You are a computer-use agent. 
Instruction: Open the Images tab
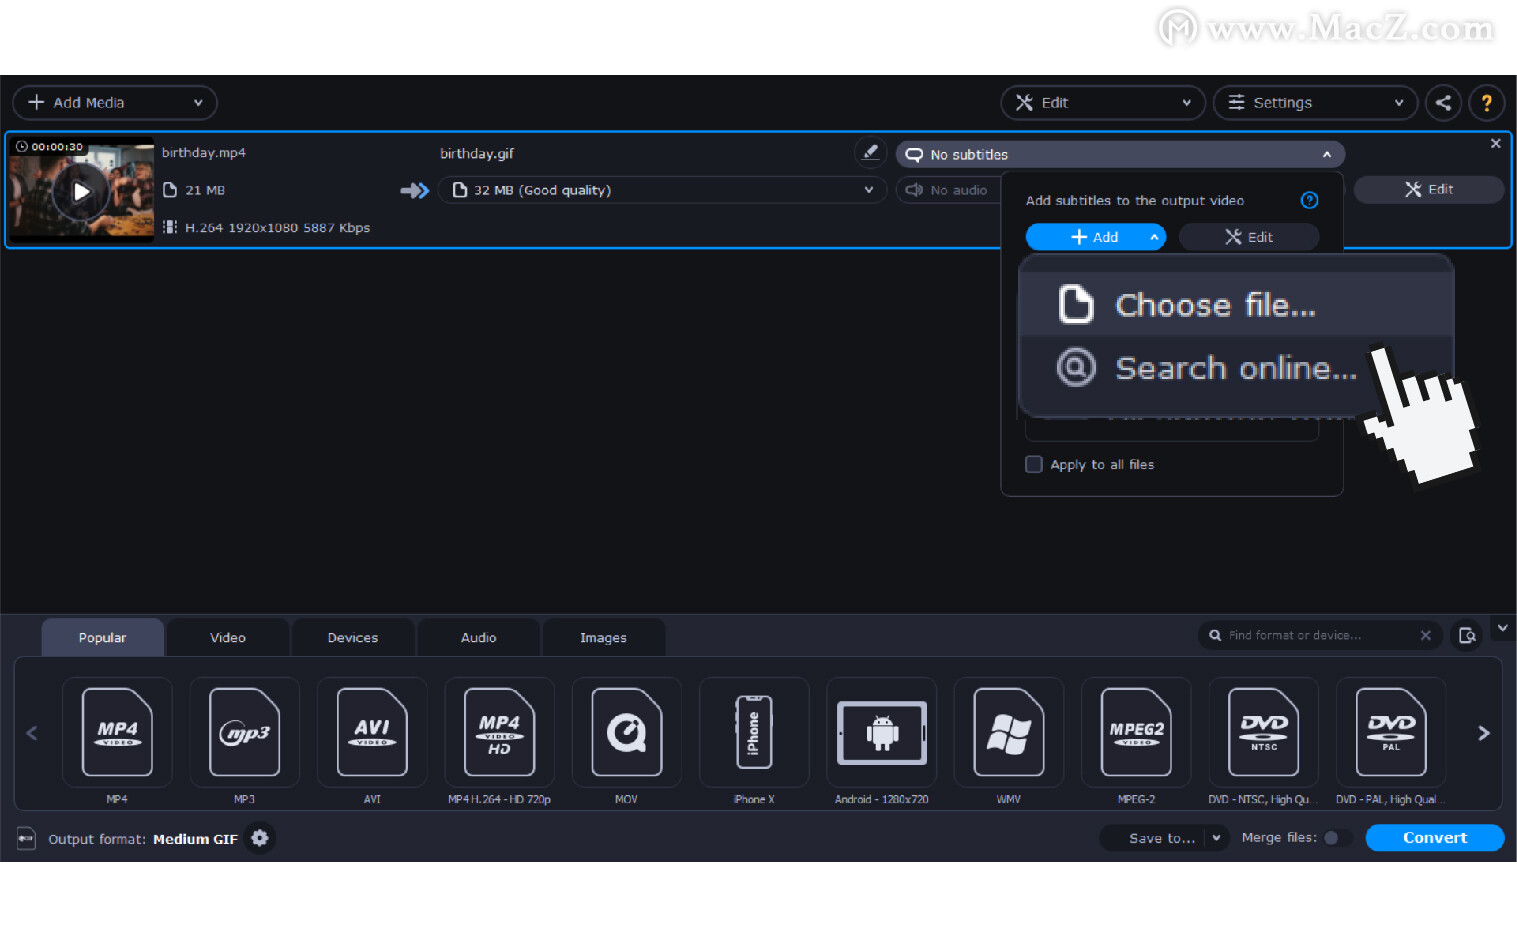pyautogui.click(x=603, y=637)
